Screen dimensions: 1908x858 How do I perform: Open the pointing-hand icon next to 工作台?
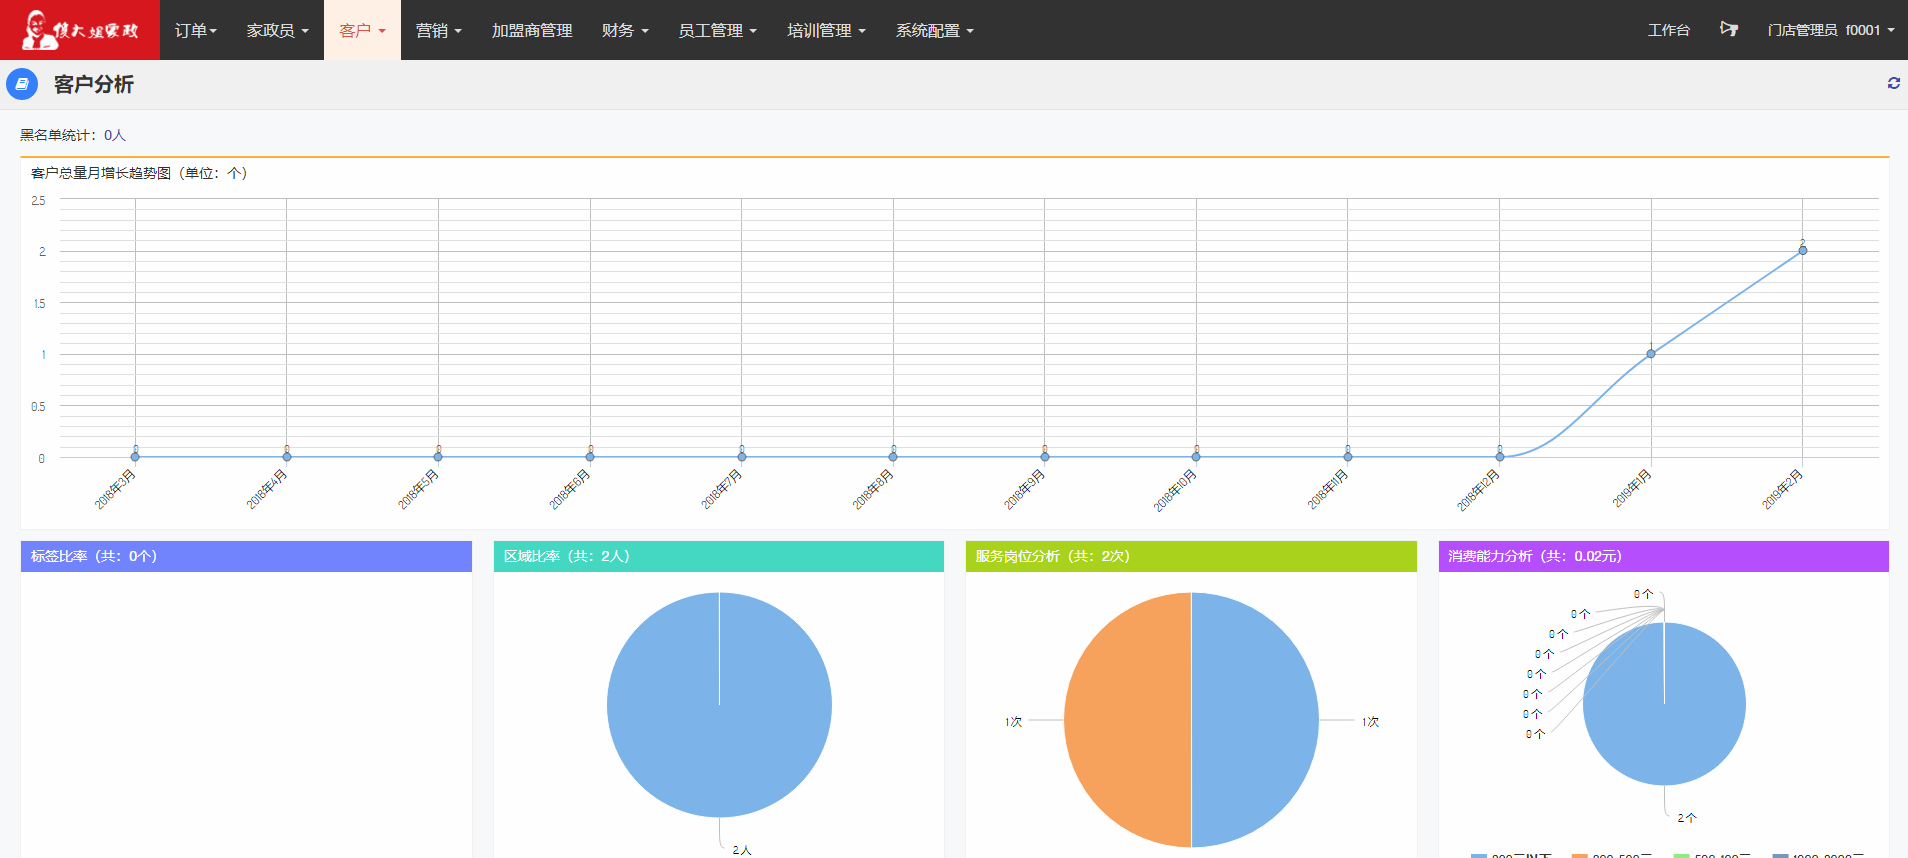click(1729, 29)
